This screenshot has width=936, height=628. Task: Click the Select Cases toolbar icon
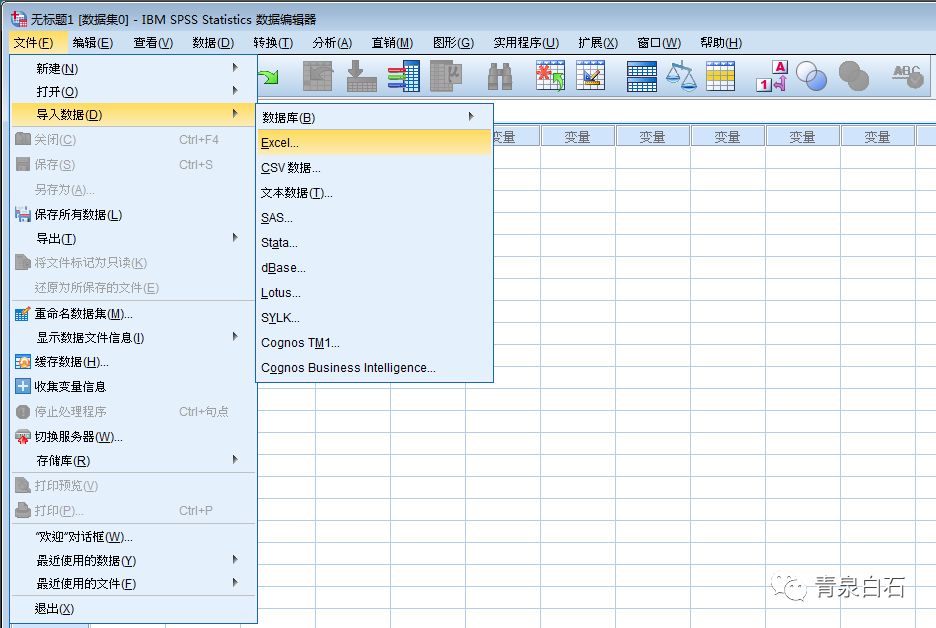721,76
